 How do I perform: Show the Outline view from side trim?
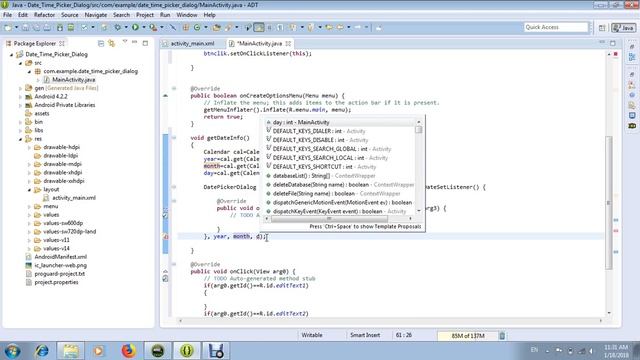[x=632, y=57]
